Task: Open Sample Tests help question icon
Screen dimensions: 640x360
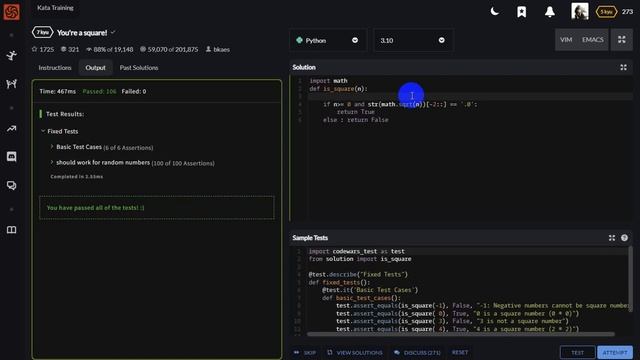Action: pyautogui.click(x=624, y=238)
